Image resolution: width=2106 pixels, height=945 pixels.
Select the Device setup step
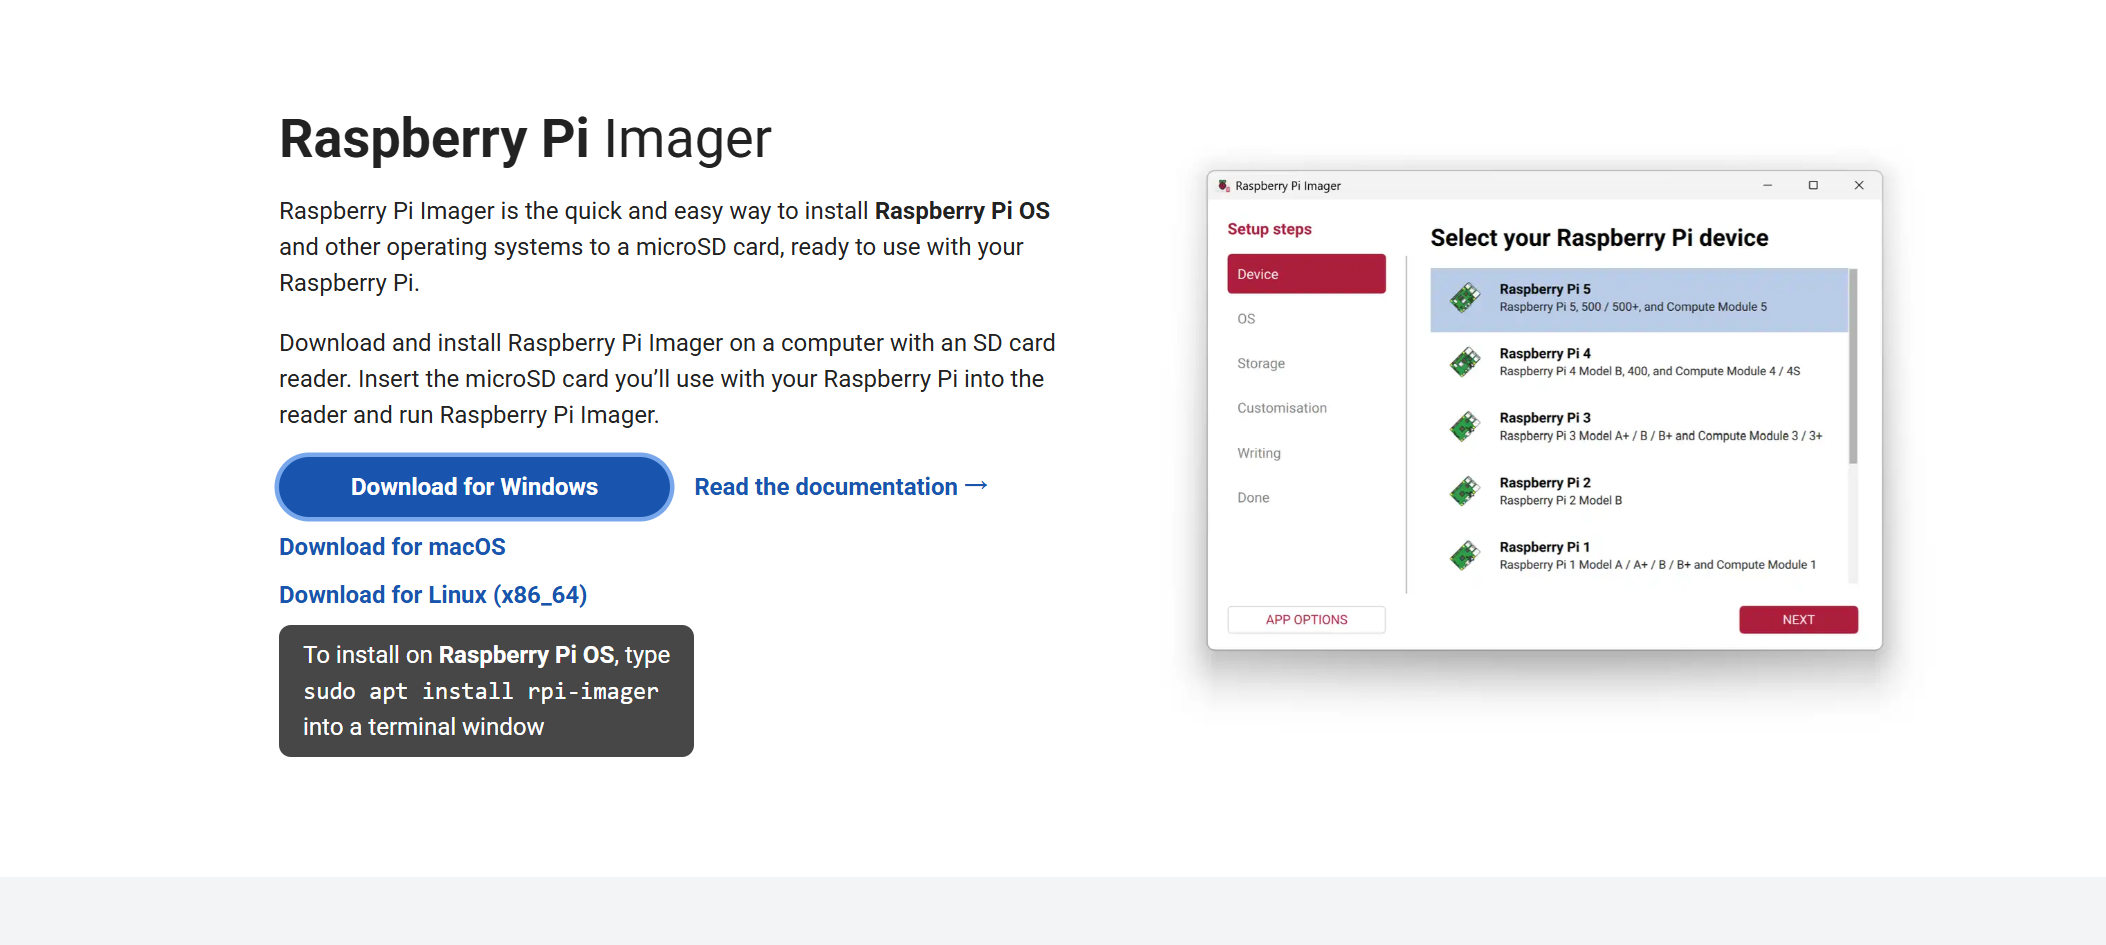1306,274
